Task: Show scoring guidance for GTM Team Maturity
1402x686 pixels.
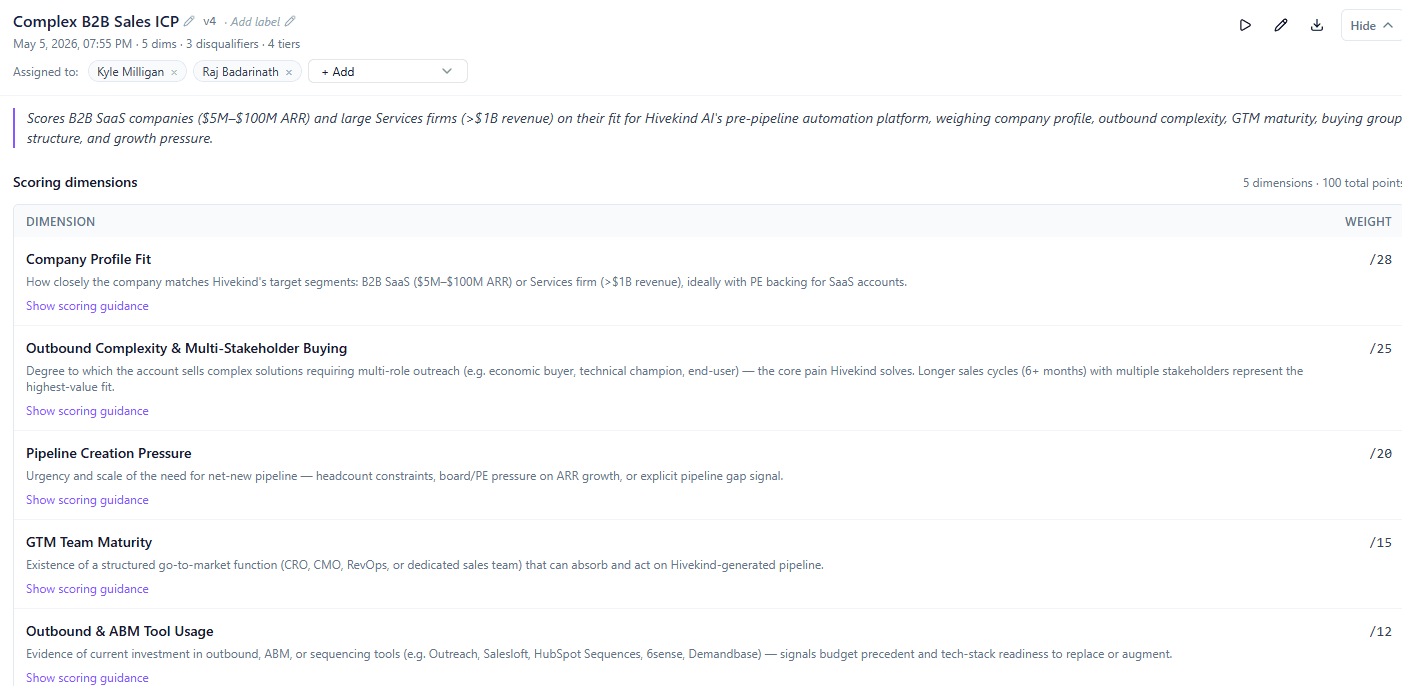Action: (x=87, y=589)
